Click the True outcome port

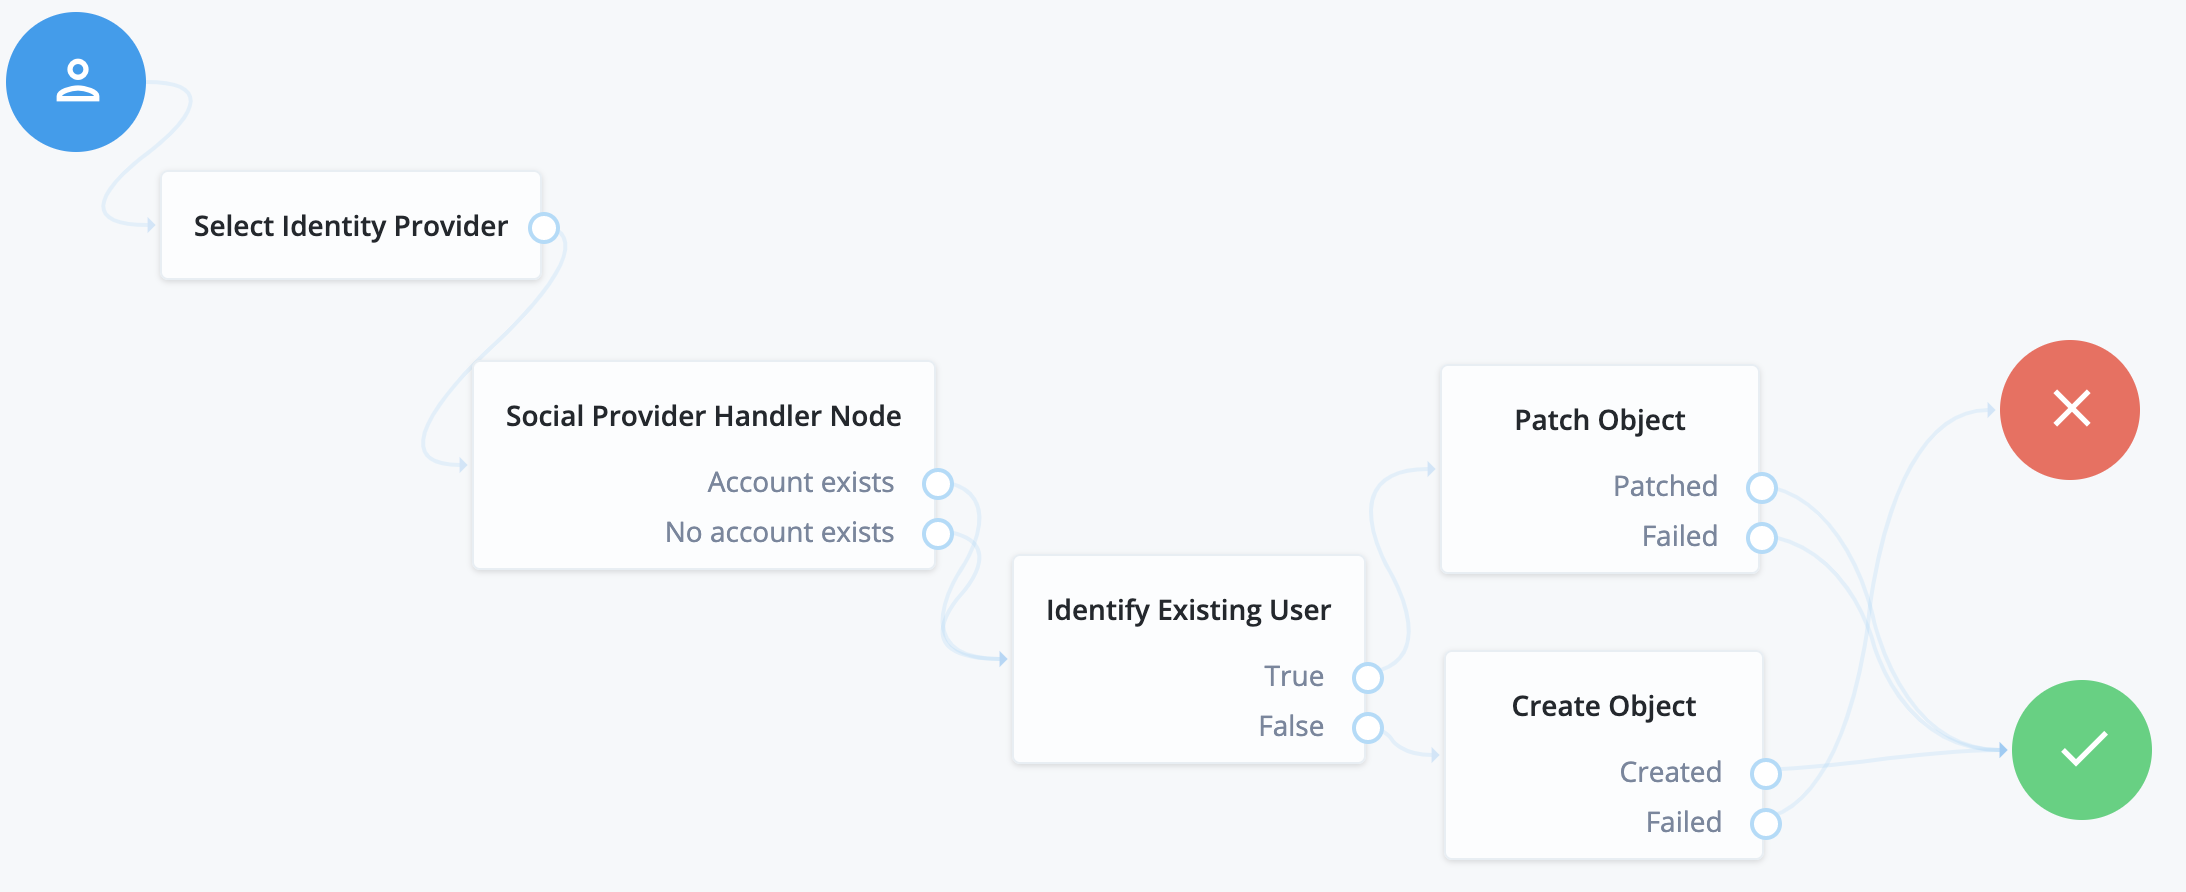point(1366,677)
